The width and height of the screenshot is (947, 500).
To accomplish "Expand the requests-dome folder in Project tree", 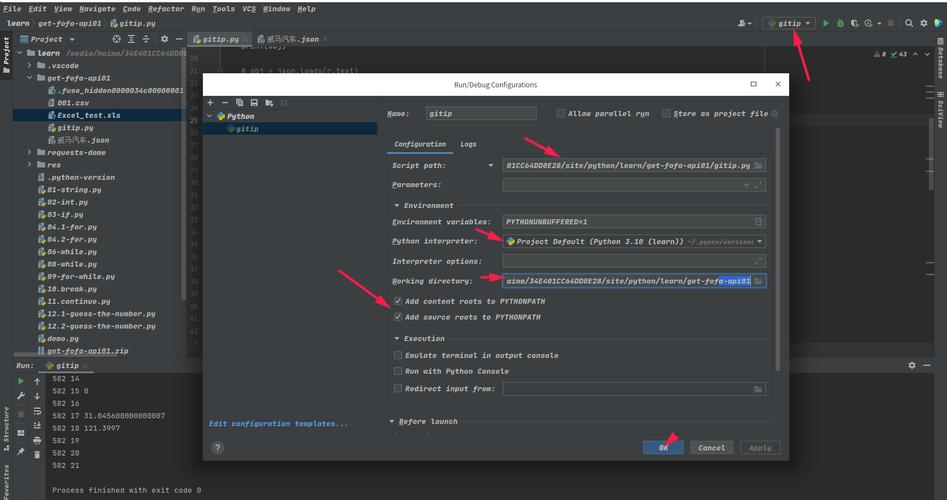I will pyautogui.click(x=30, y=152).
